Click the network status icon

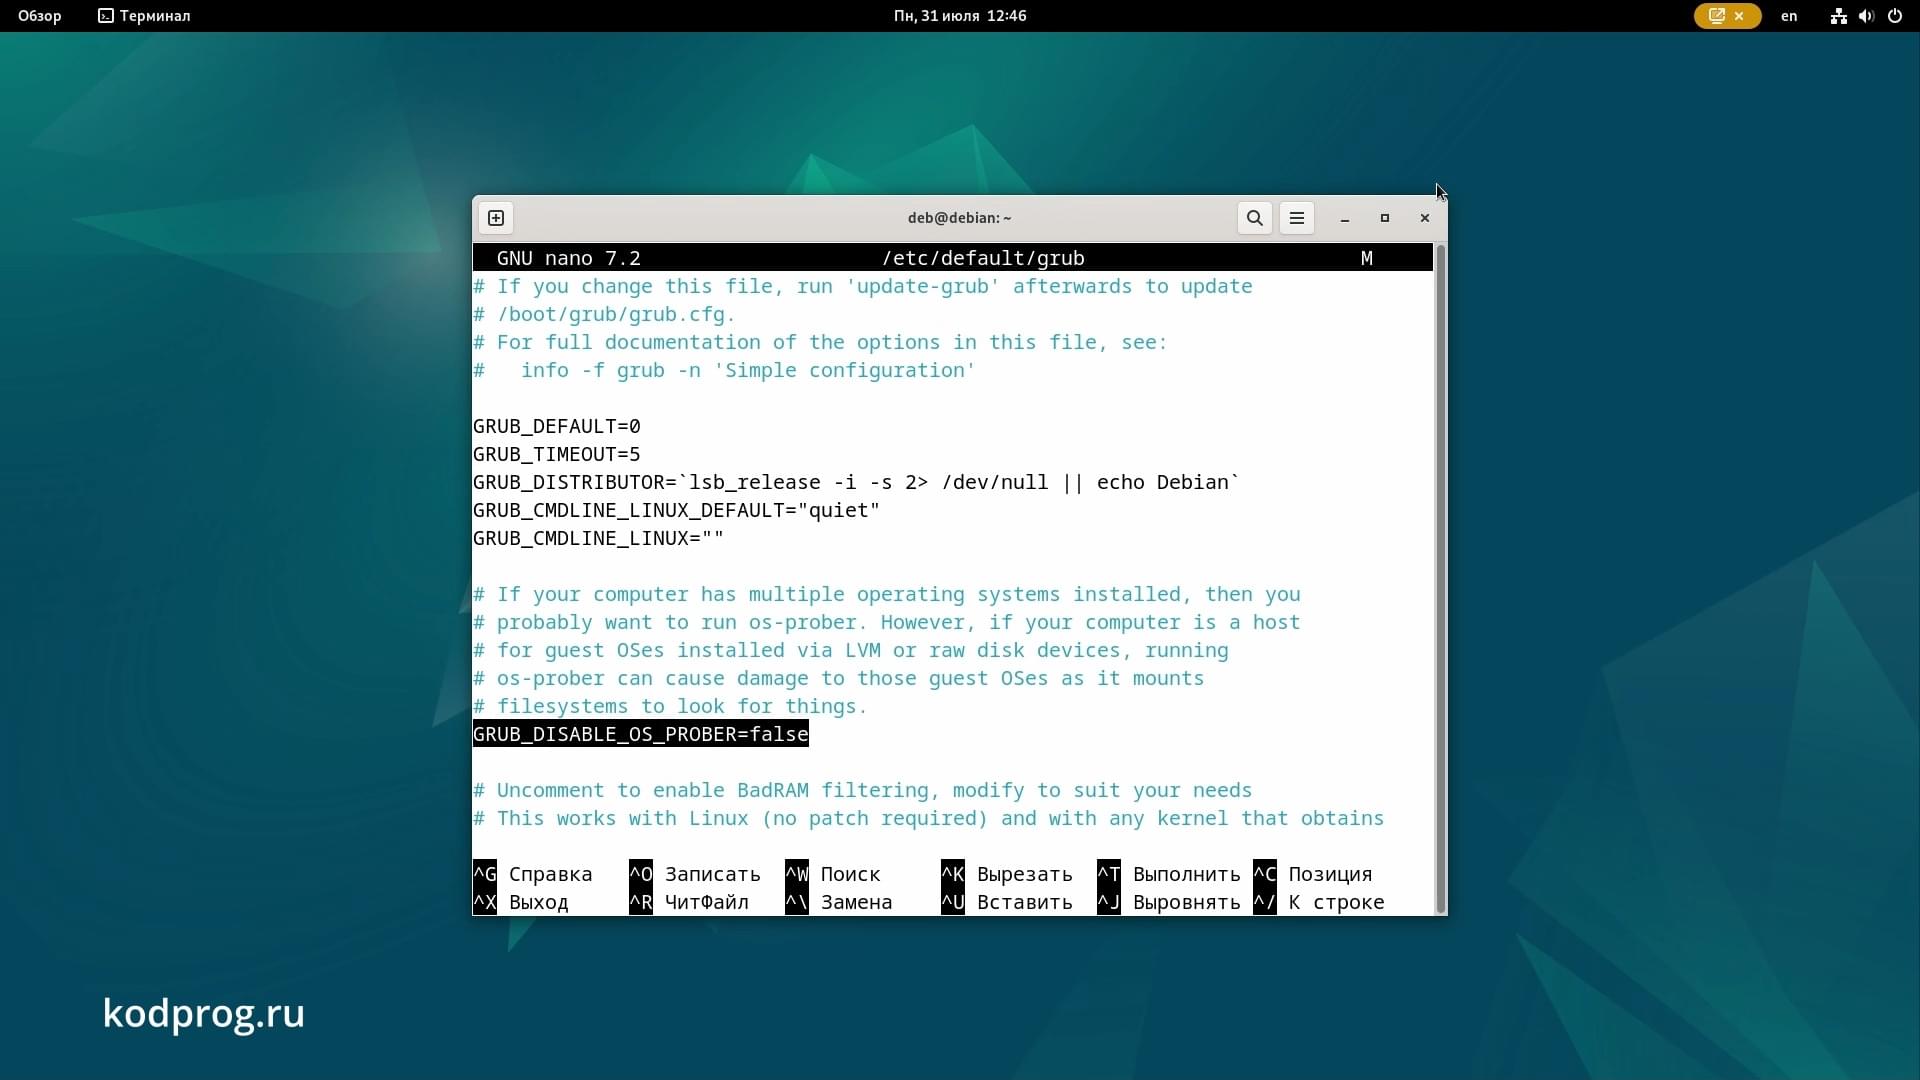[x=1838, y=16]
